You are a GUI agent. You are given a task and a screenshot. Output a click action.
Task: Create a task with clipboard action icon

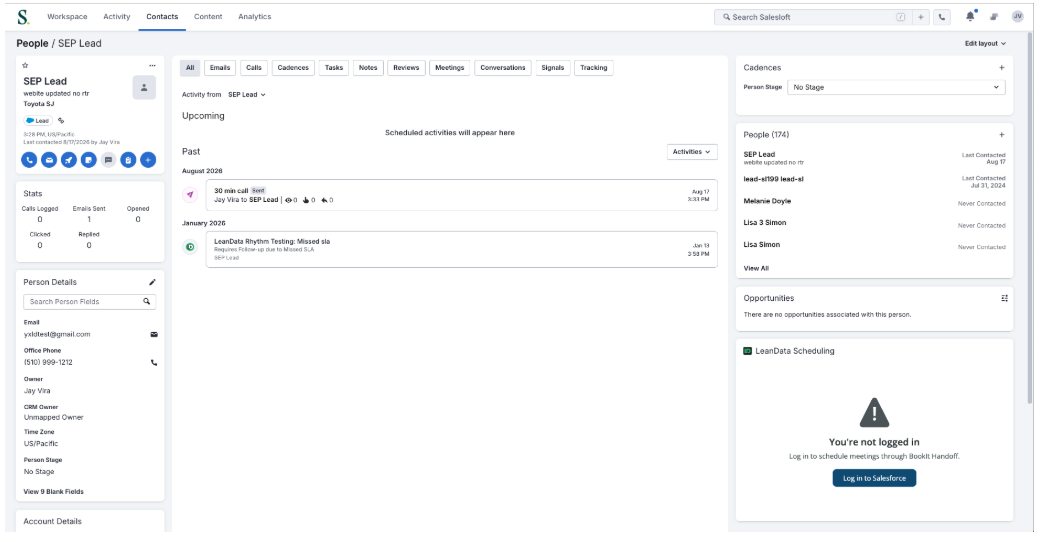click(128, 160)
